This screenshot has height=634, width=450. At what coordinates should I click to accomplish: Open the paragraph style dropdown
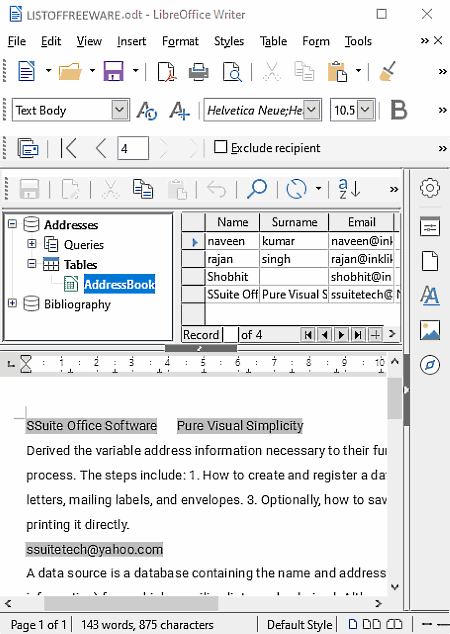coord(120,110)
